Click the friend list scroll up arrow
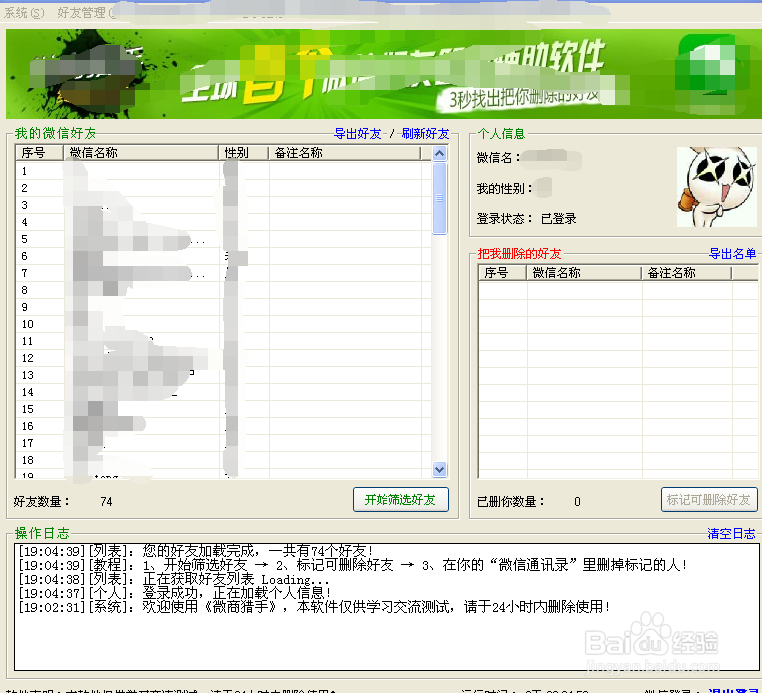This screenshot has height=693, width=762. tap(439, 154)
